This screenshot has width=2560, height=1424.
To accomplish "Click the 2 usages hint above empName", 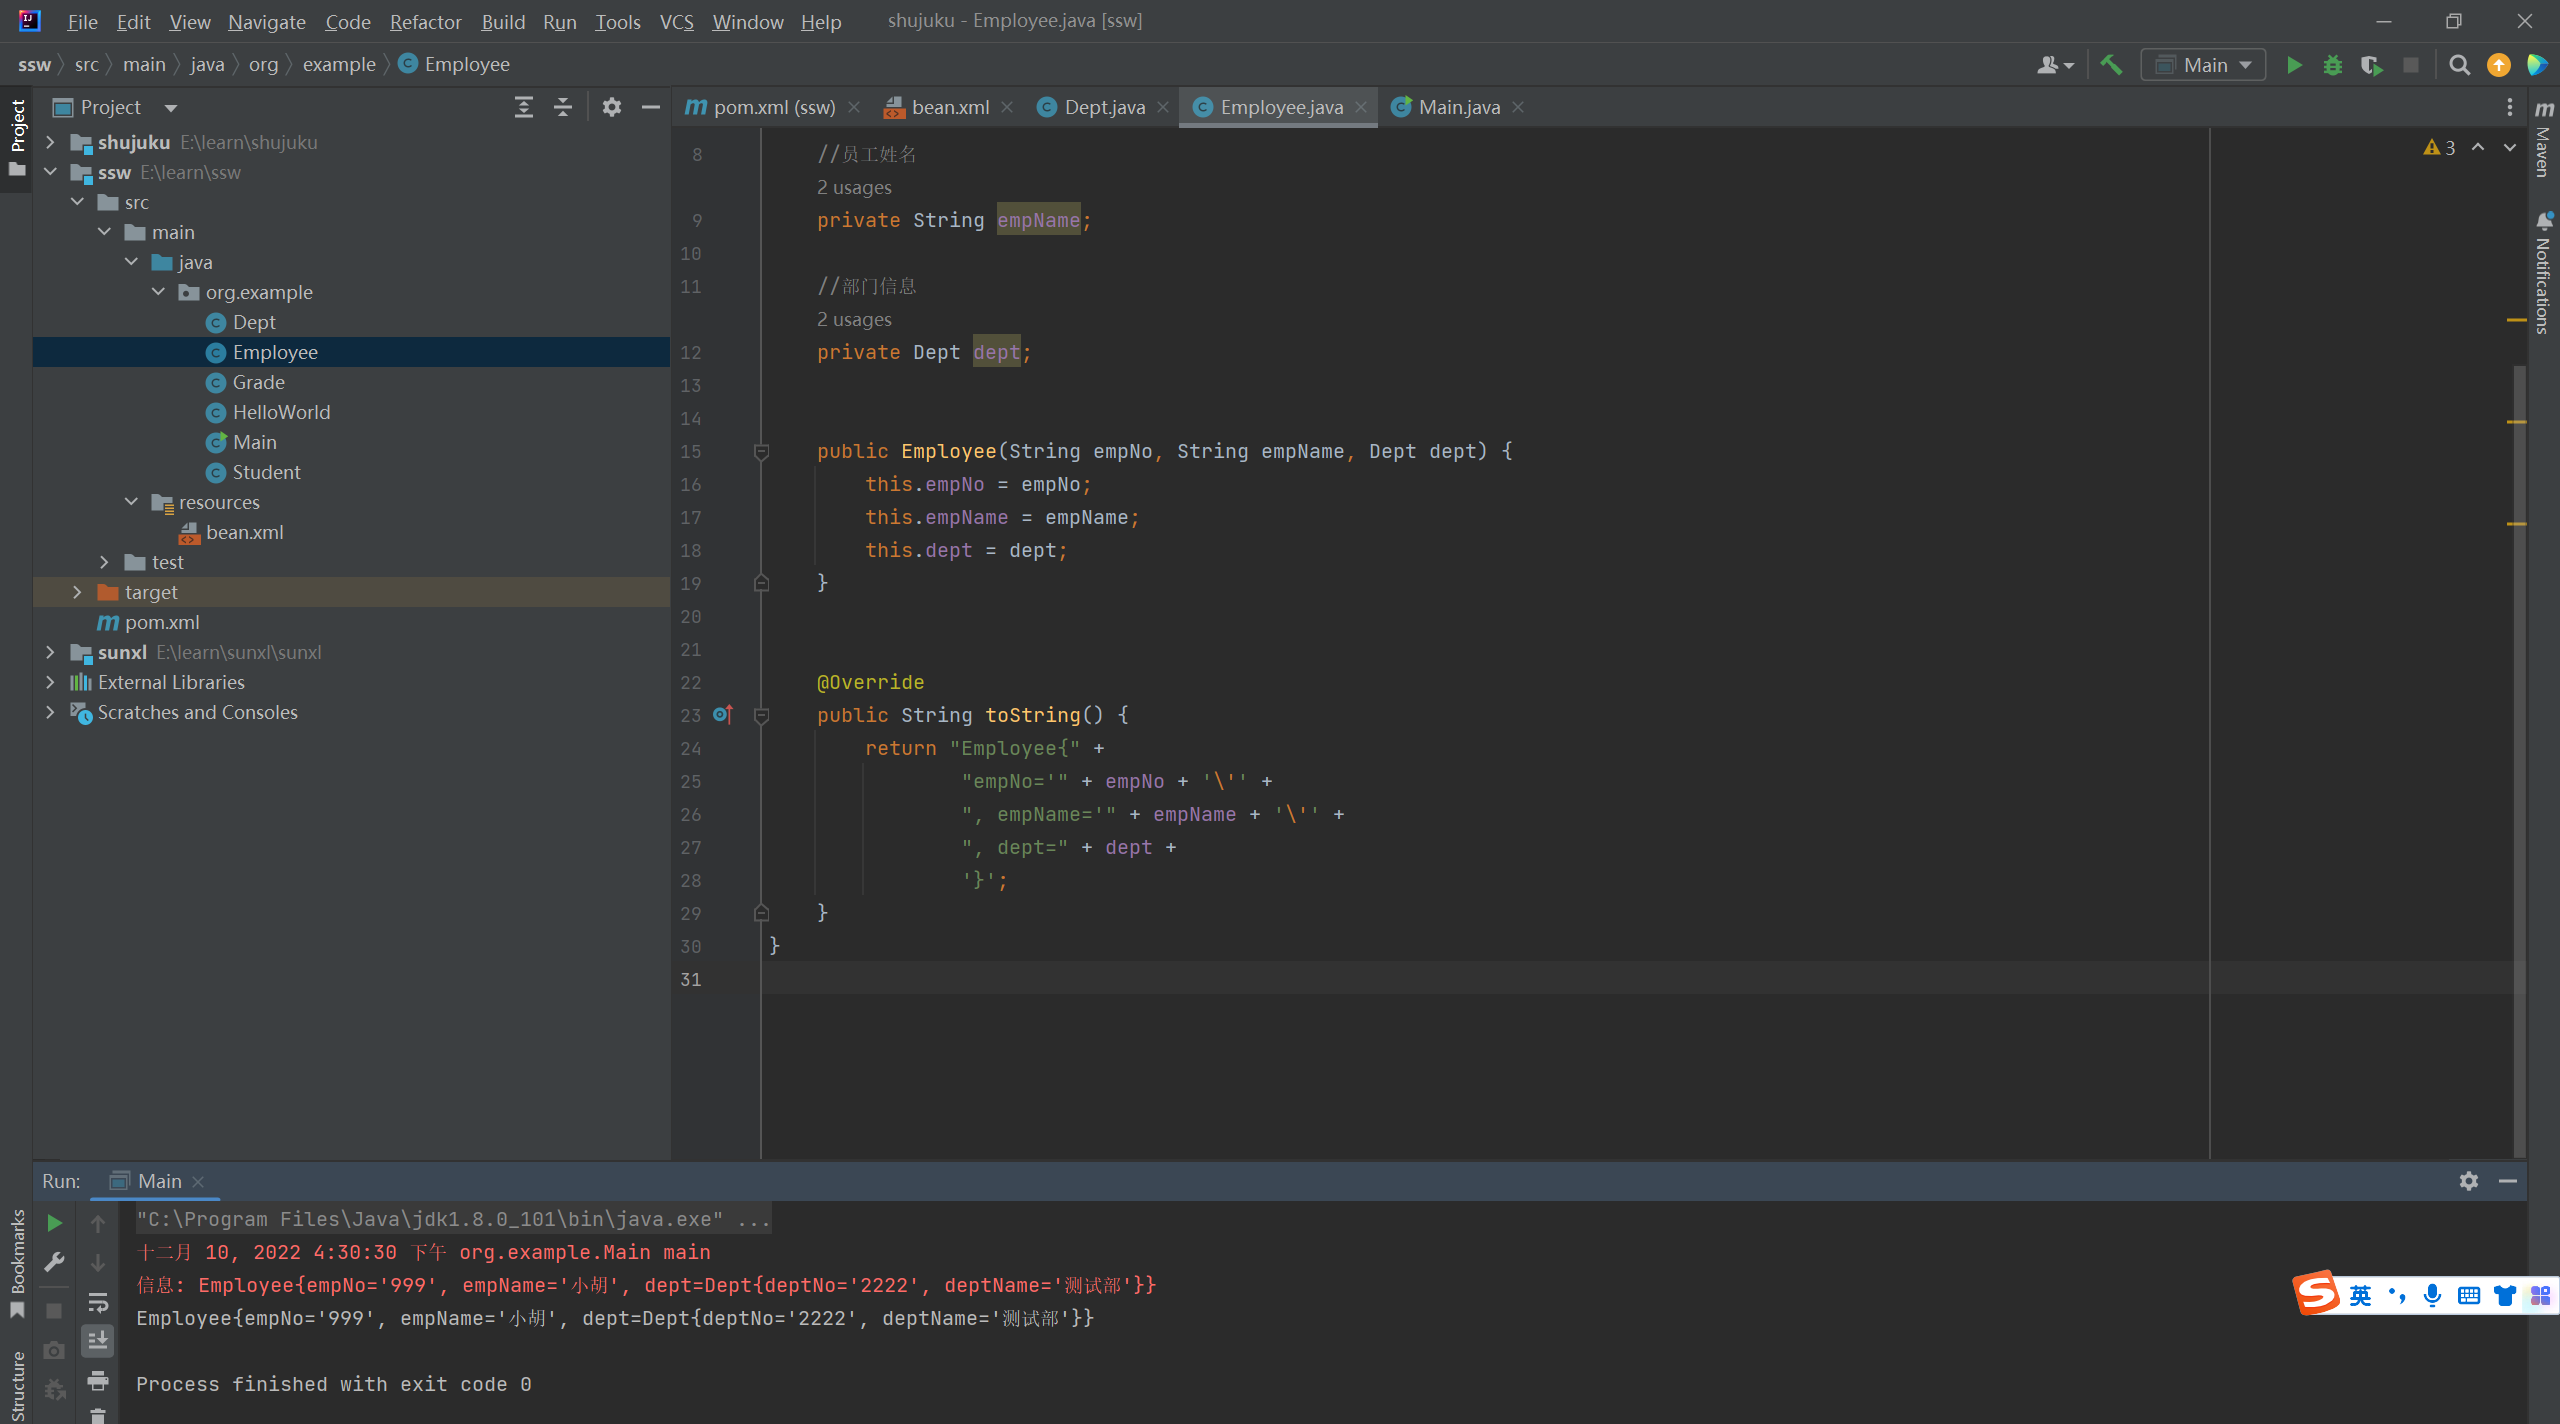I will tap(854, 187).
